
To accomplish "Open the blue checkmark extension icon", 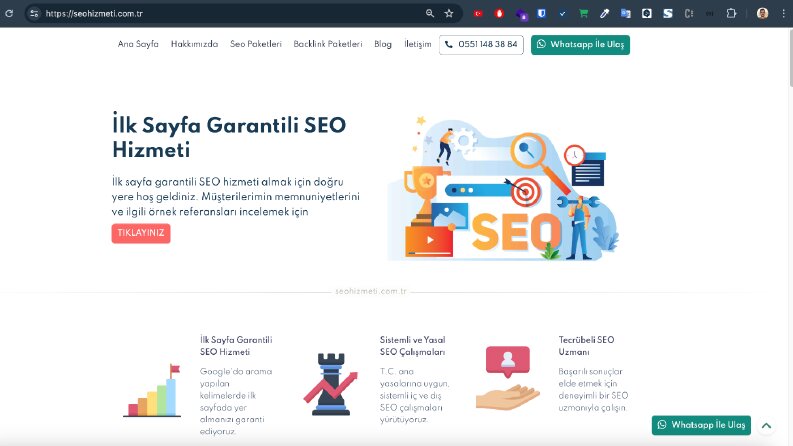I will [562, 14].
